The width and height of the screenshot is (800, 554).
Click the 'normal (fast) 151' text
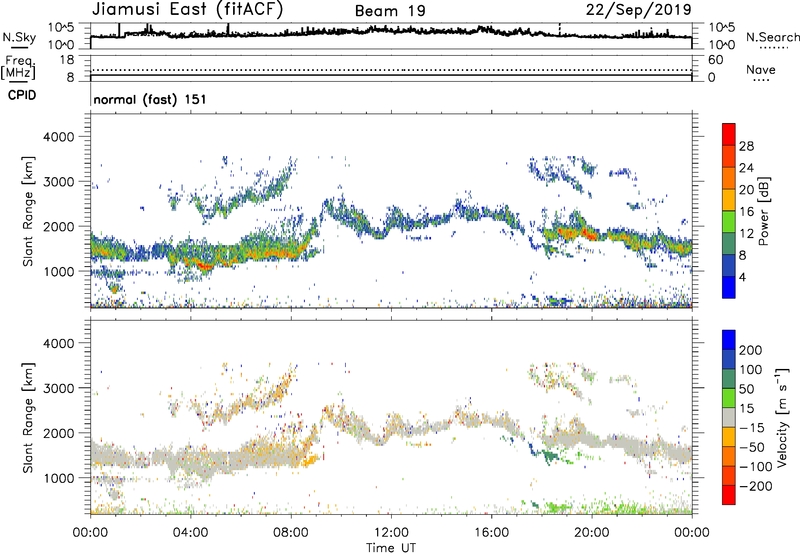(150, 99)
